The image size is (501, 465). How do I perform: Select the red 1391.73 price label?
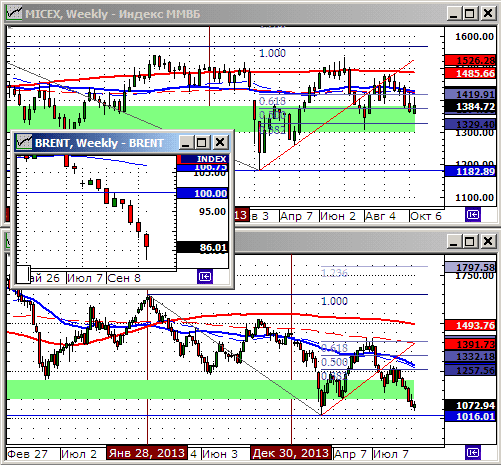click(x=471, y=344)
